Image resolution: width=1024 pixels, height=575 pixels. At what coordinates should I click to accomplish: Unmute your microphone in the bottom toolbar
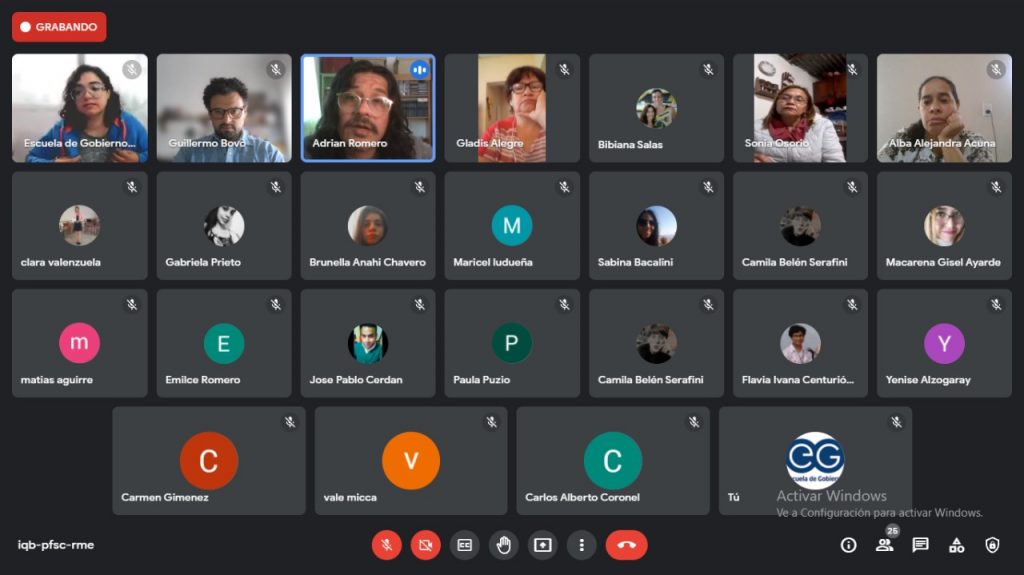[x=387, y=545]
